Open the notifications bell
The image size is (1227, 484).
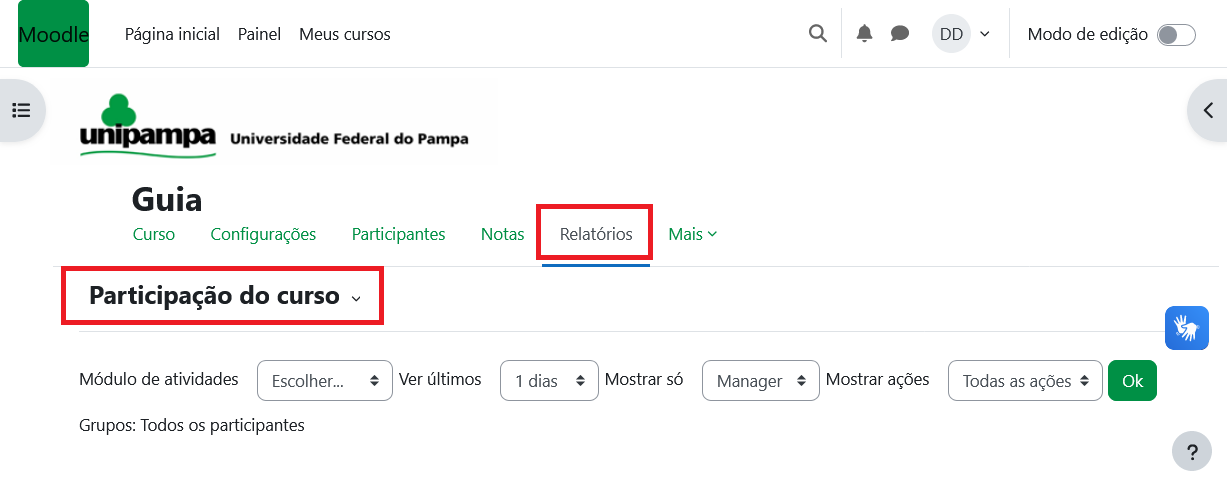865,34
